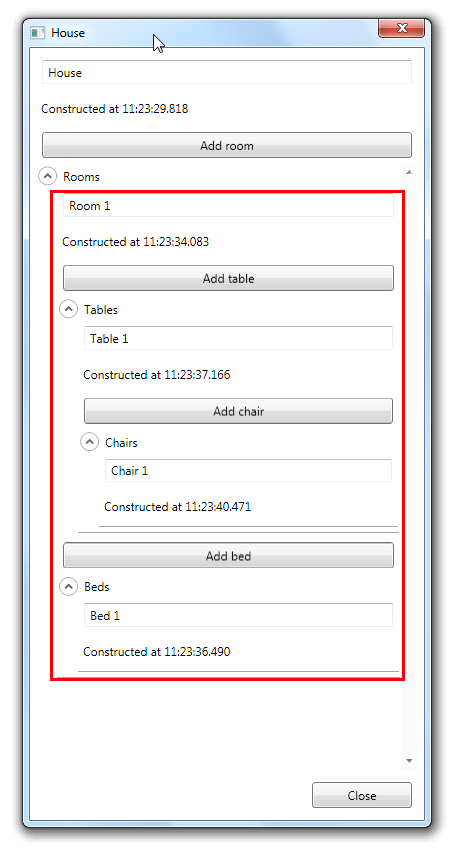
Task: Focus the House name text field
Action: (227, 72)
